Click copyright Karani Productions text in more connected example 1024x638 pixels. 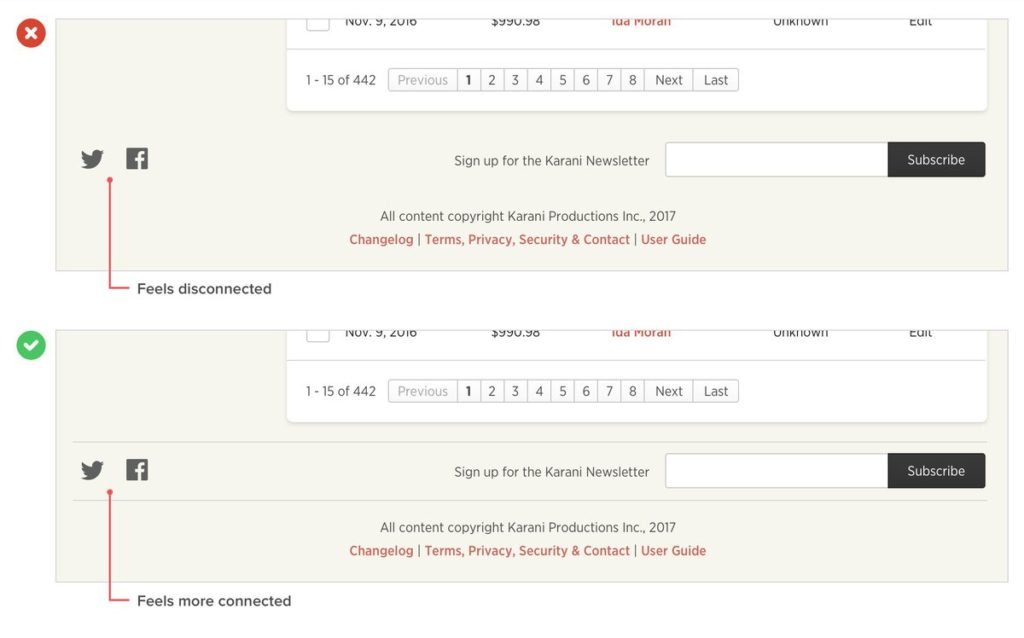(528, 528)
